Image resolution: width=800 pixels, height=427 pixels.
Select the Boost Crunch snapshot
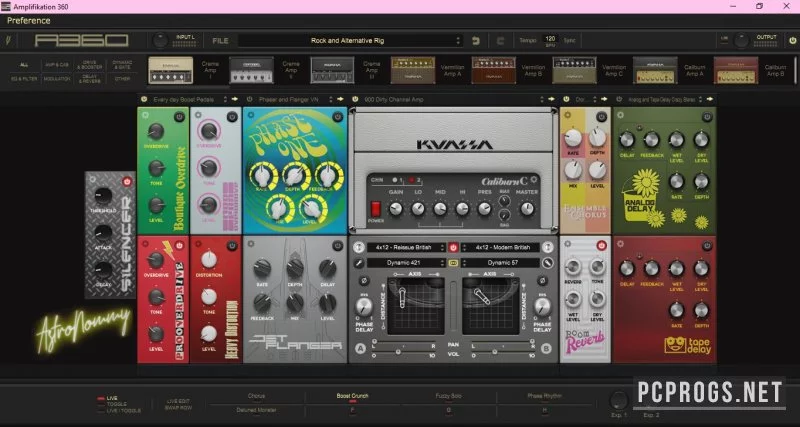(x=353, y=396)
